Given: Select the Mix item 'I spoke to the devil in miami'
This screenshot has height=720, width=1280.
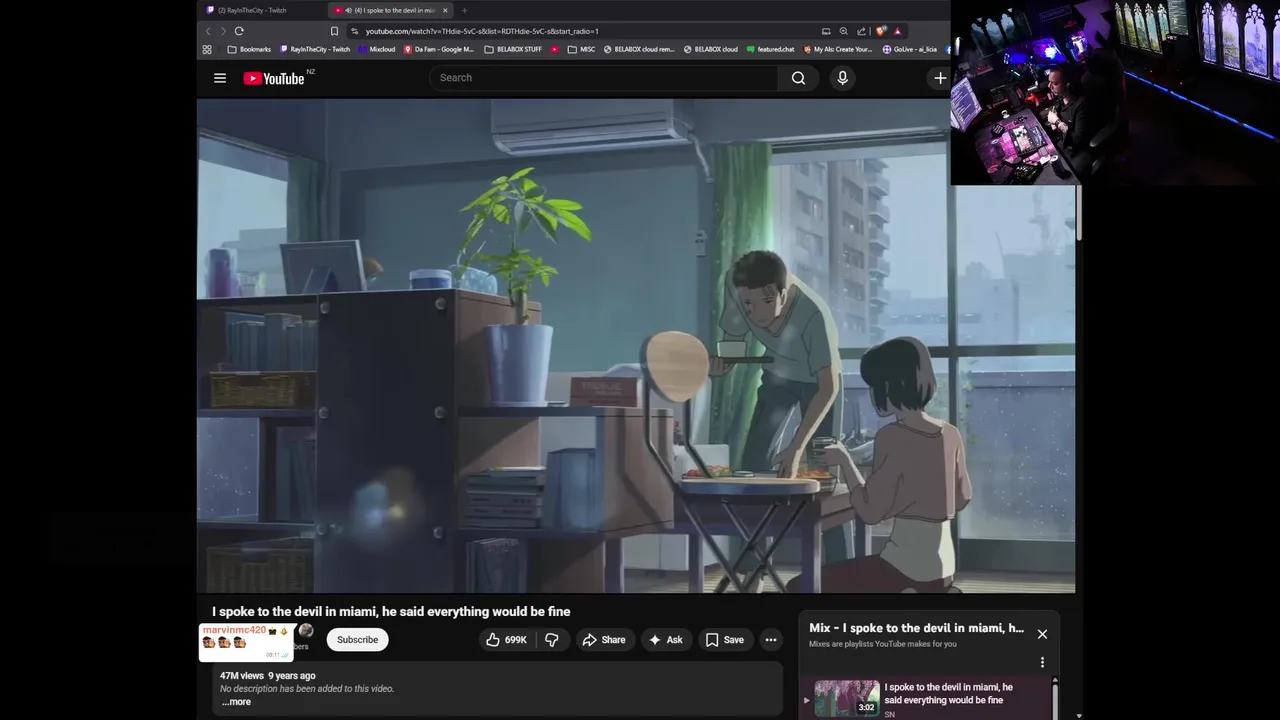Looking at the screenshot, I should coord(948,694).
